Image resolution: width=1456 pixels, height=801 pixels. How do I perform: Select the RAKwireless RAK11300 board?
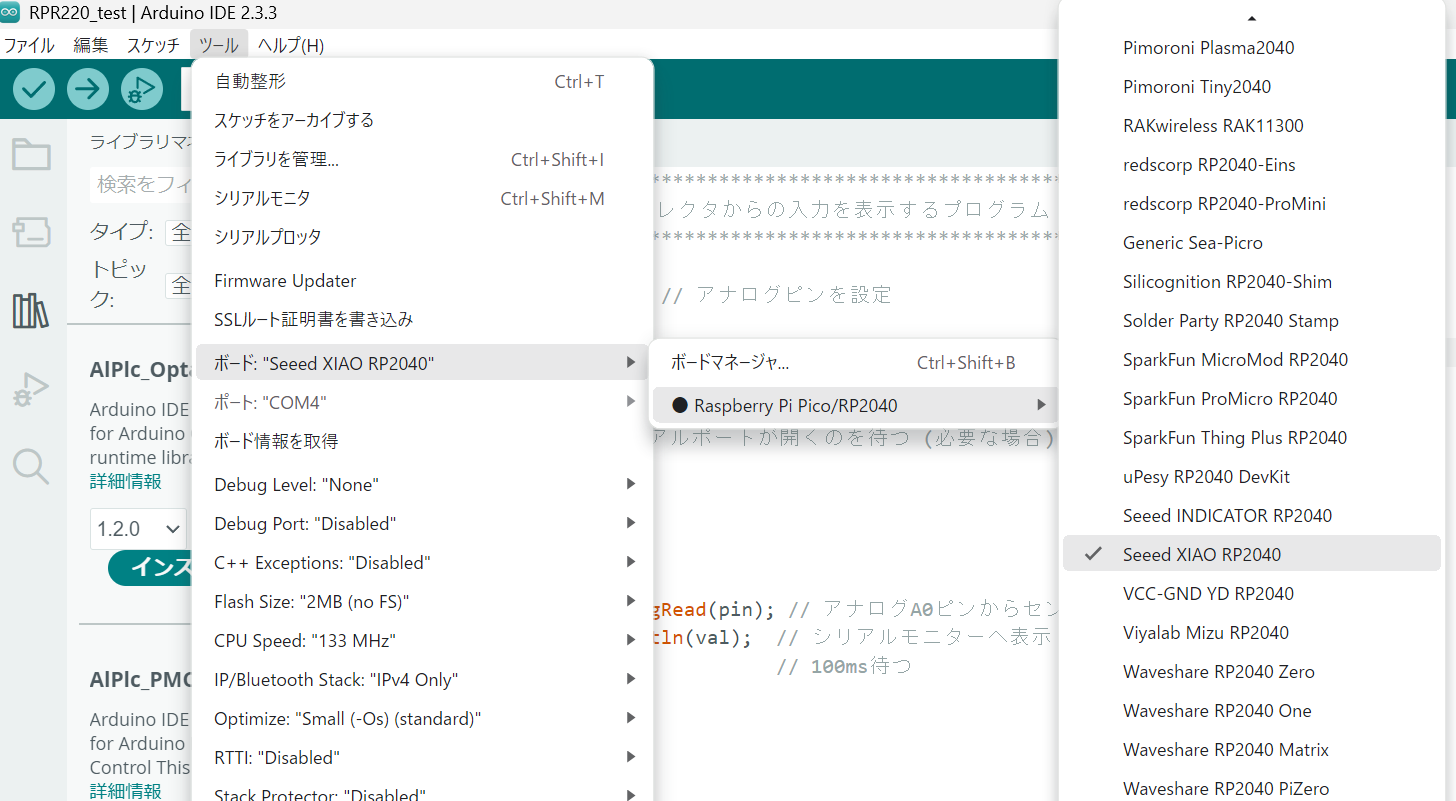click(x=1252, y=125)
